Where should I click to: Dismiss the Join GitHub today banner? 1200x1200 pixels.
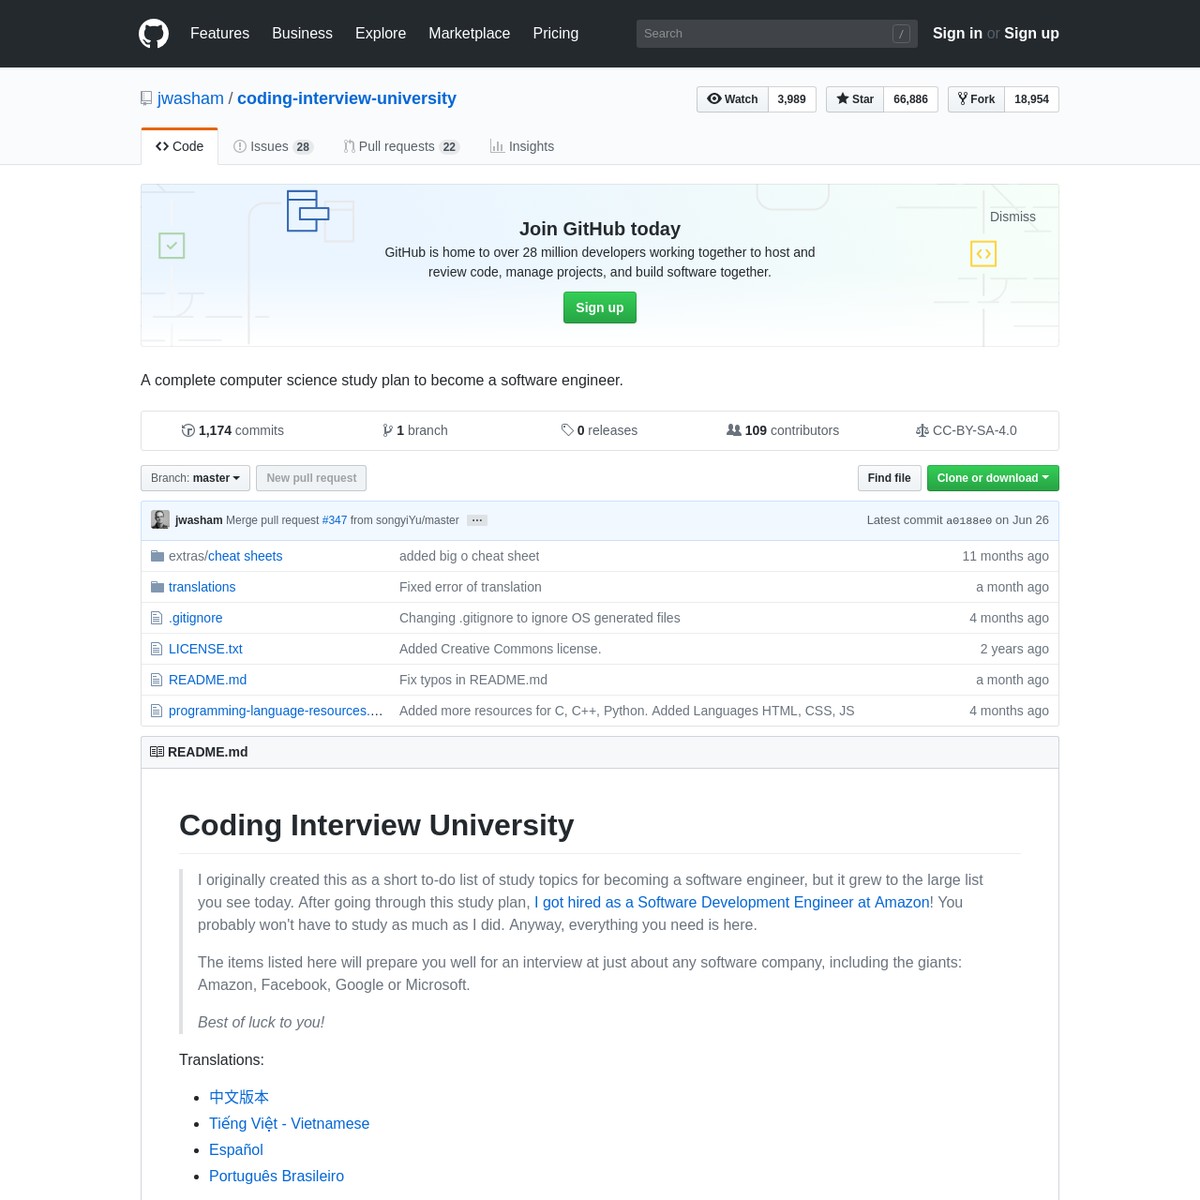1013,217
